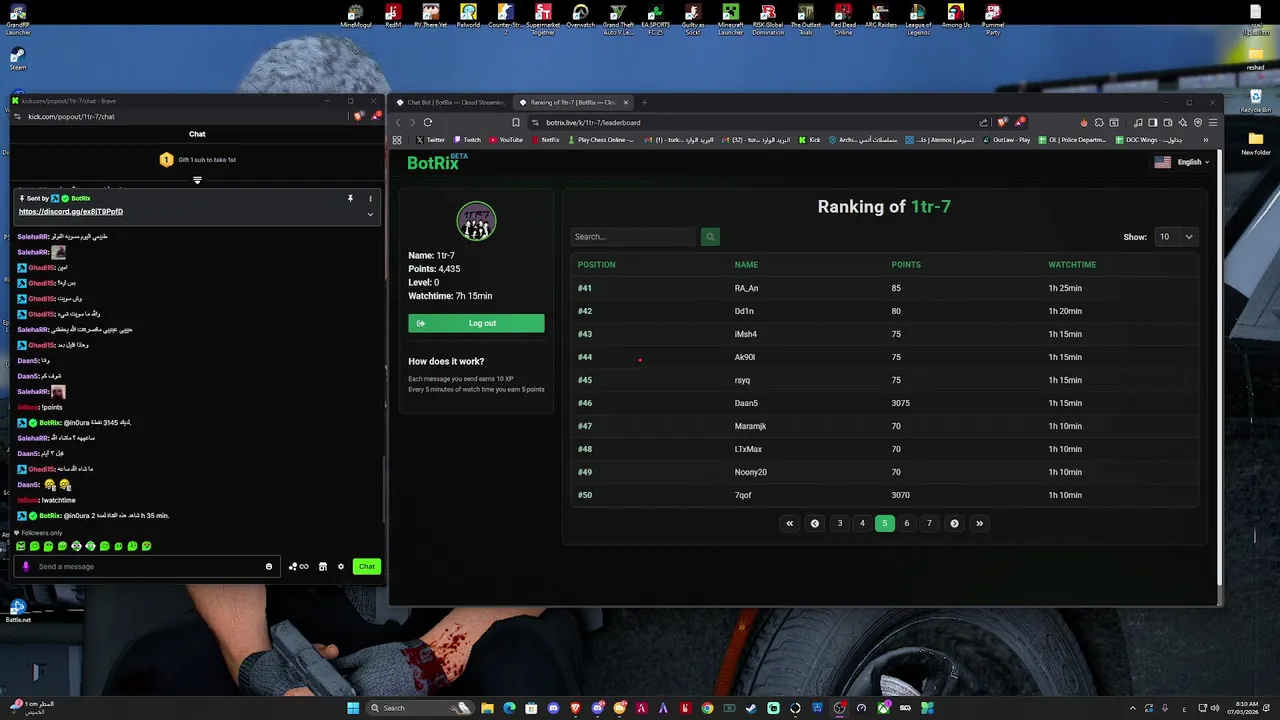Click the search button in leaderboard
Image resolution: width=1280 pixels, height=720 pixels.
[710, 237]
